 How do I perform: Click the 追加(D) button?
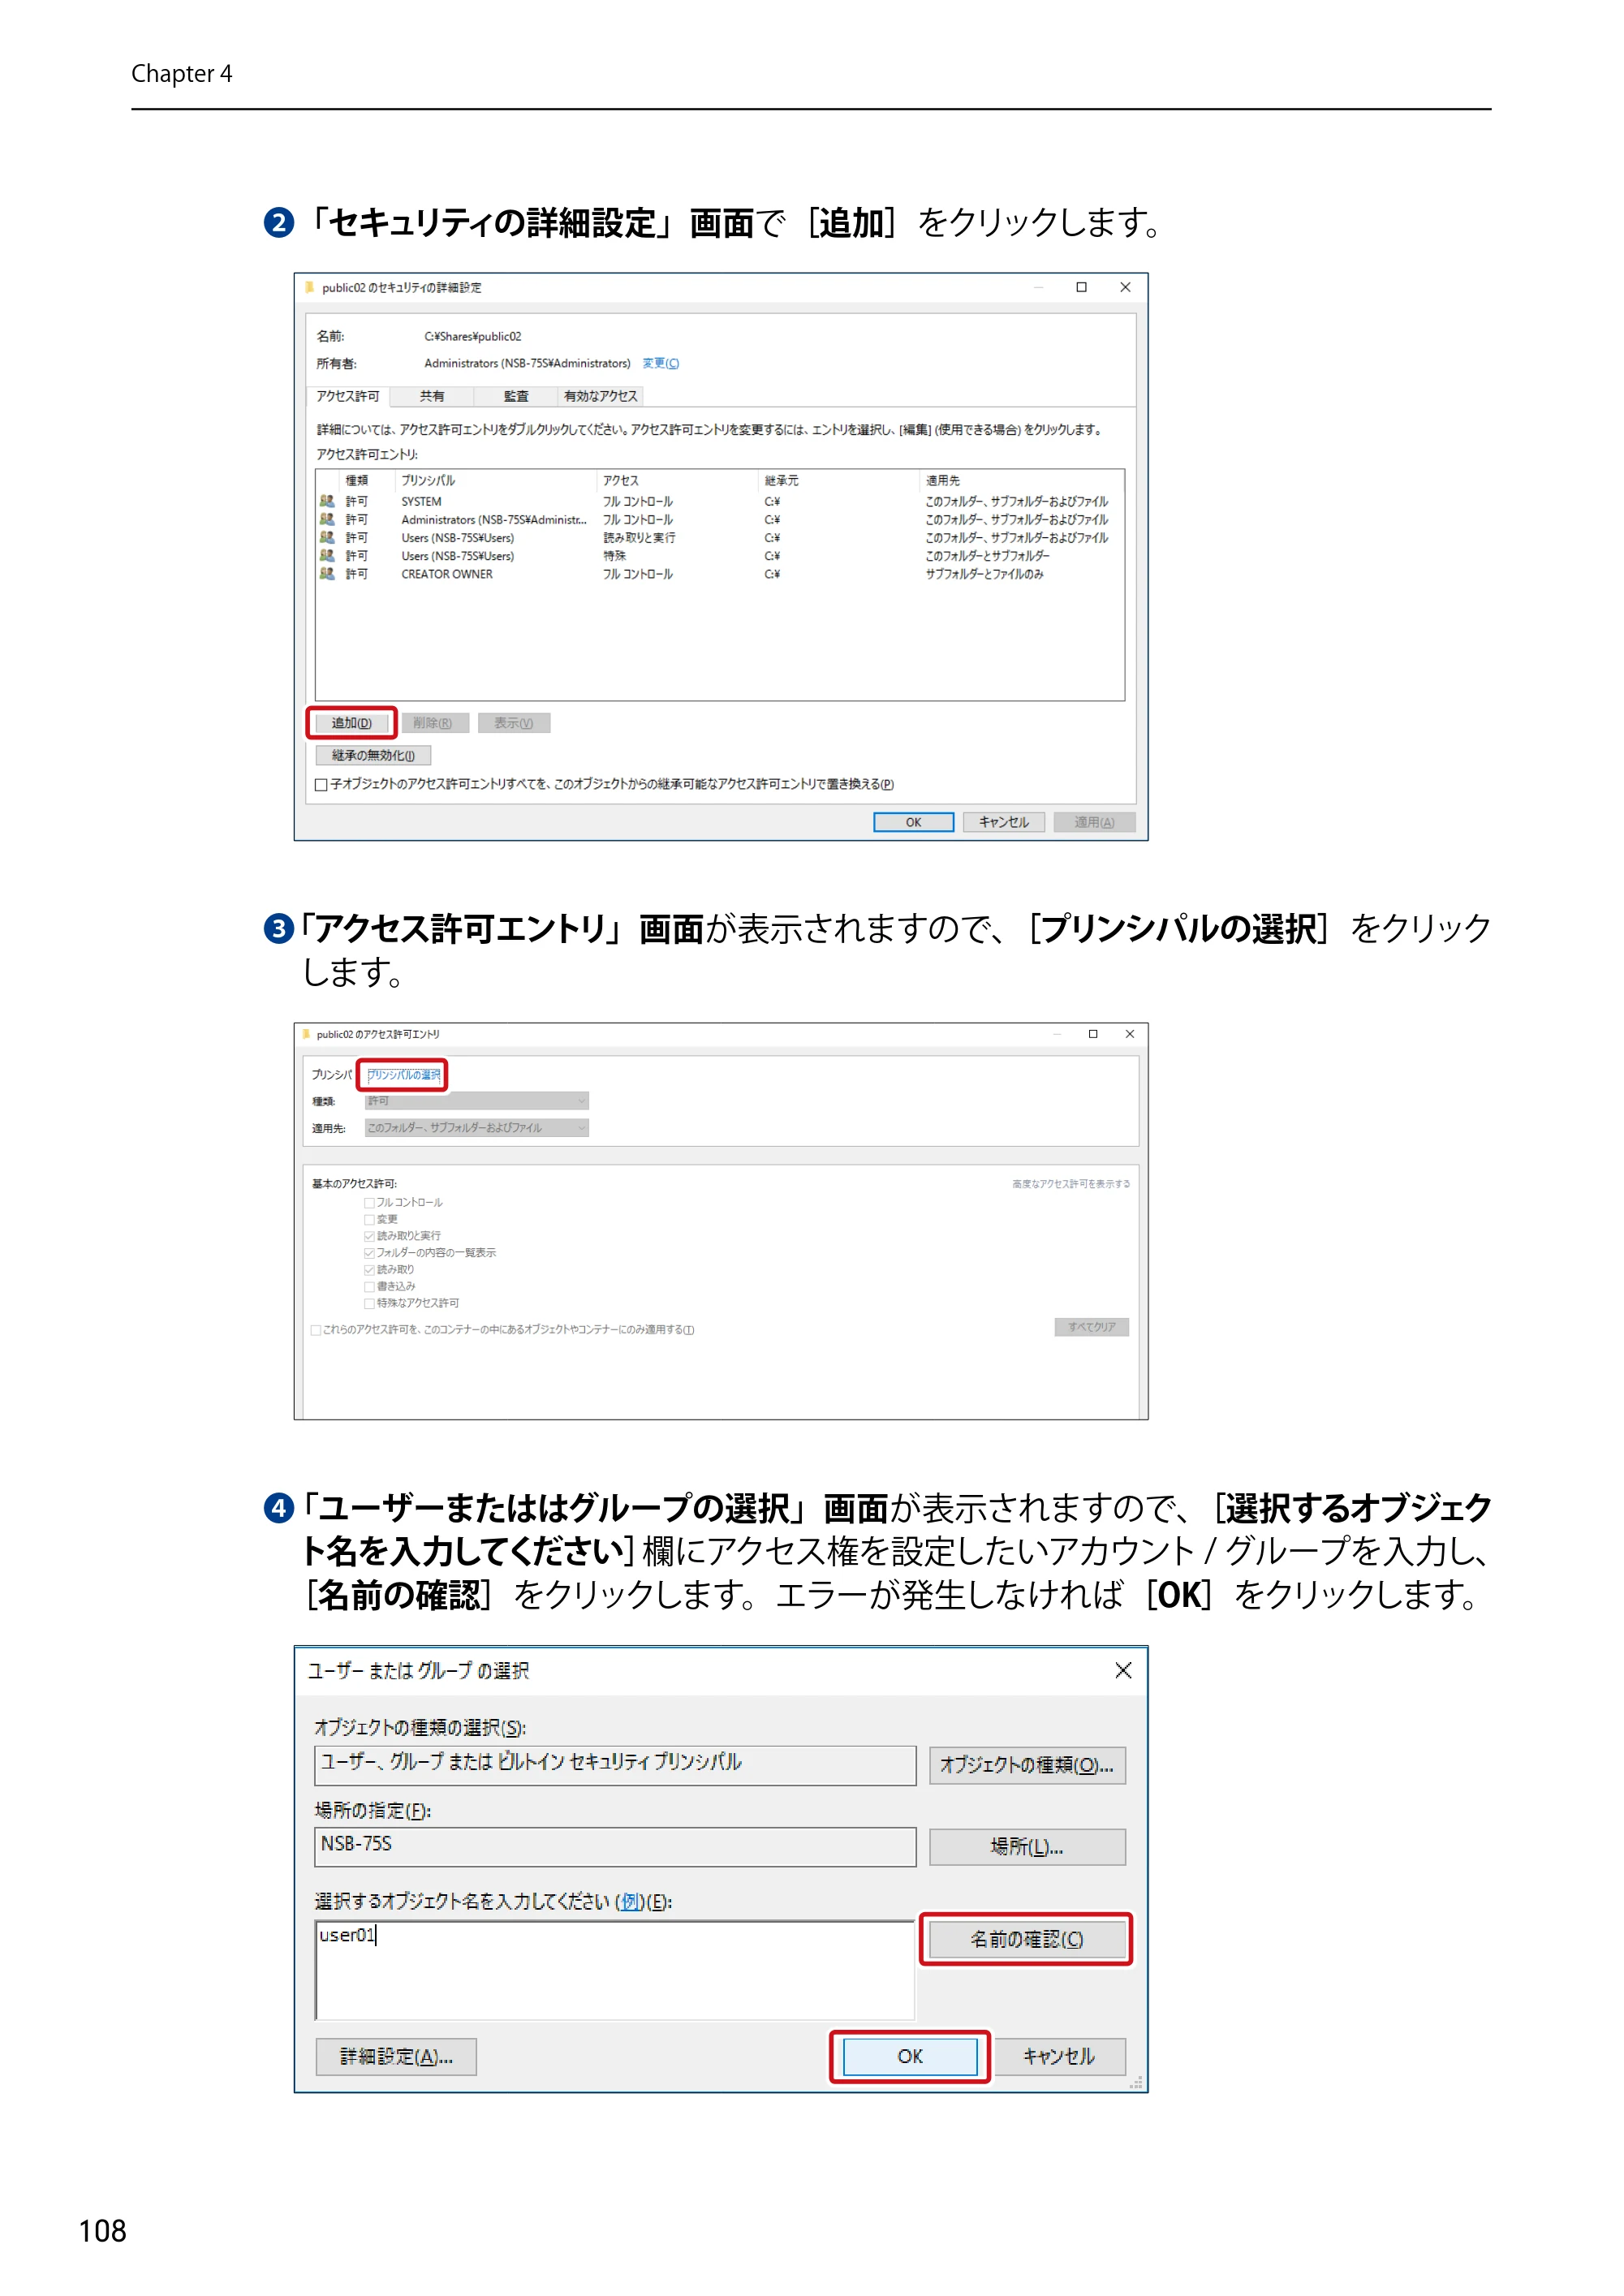pyautogui.click(x=352, y=723)
